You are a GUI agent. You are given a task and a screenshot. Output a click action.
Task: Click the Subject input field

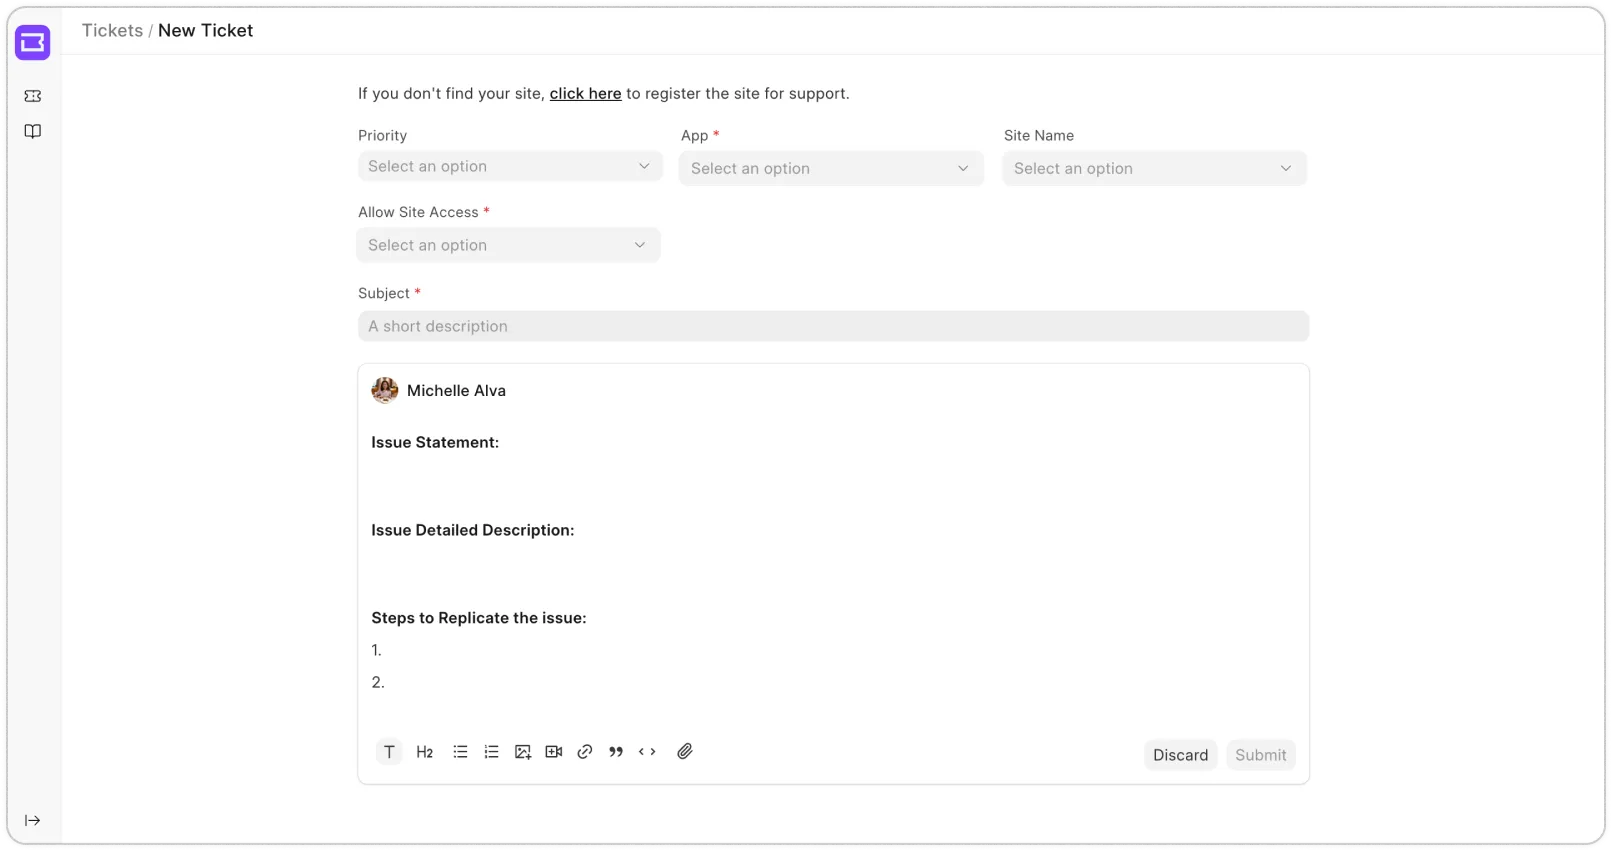(832, 326)
